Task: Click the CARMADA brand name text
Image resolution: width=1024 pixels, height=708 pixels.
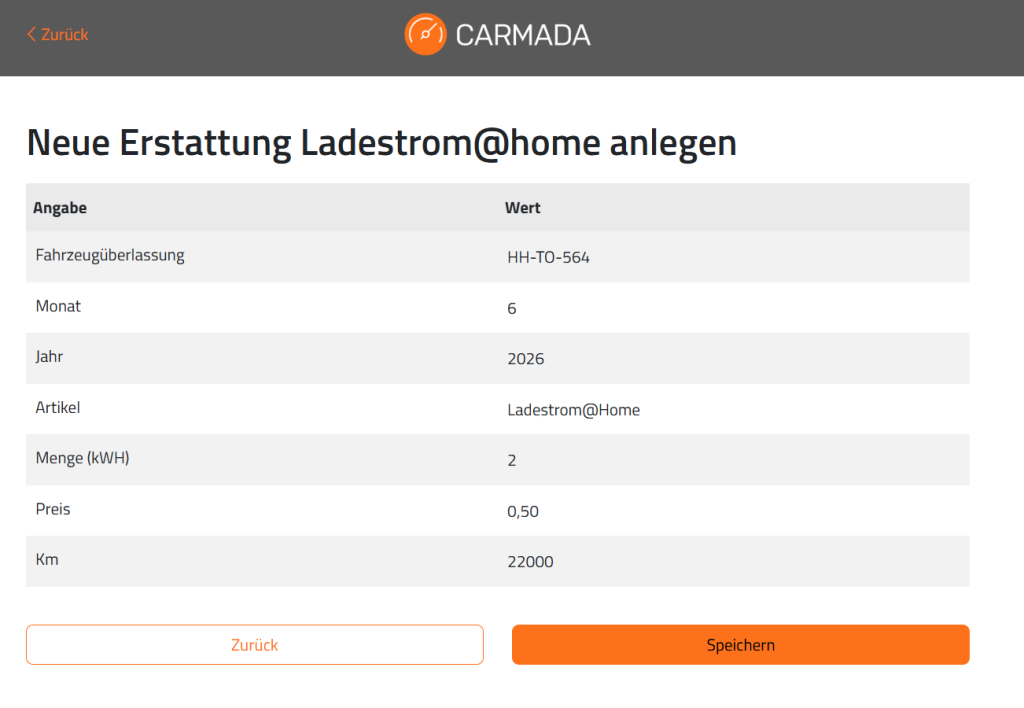Action: [x=522, y=35]
